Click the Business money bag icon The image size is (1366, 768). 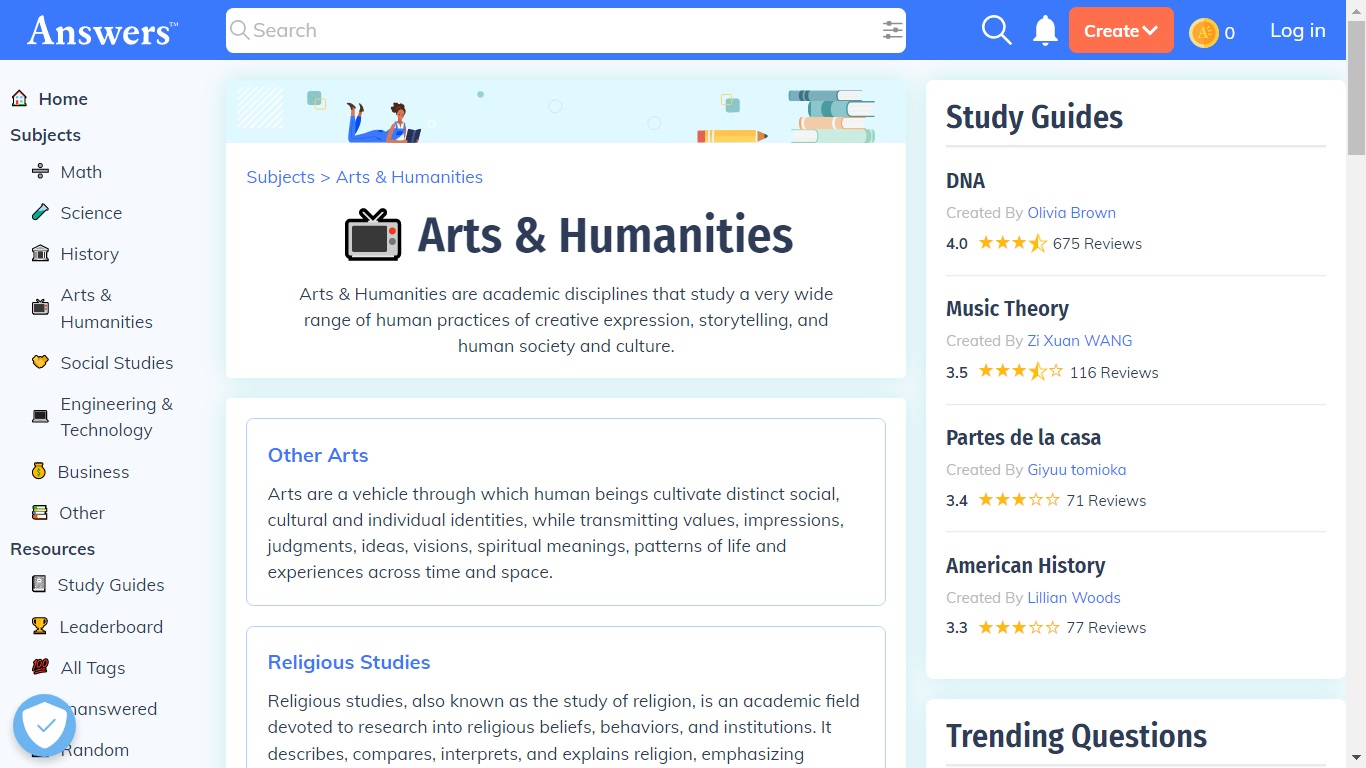[39, 471]
